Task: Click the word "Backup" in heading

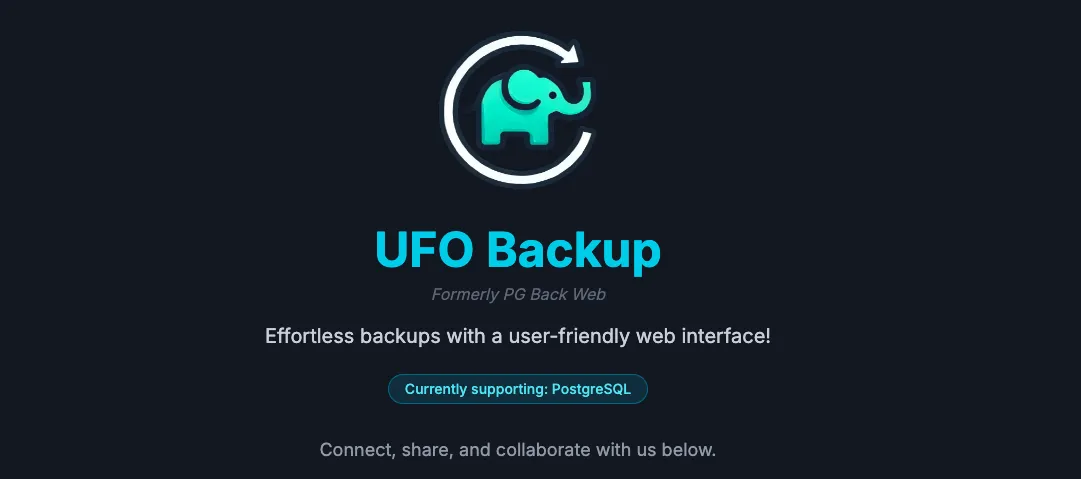Action: (x=574, y=250)
